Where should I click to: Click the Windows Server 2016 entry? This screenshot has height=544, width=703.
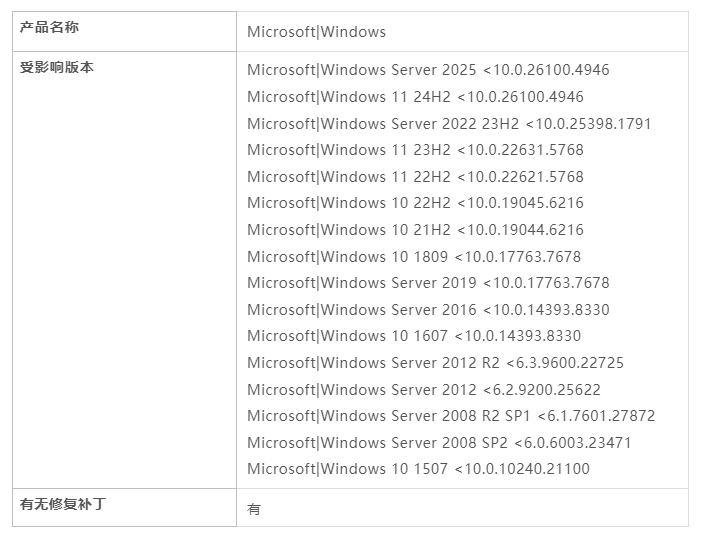[428, 310]
